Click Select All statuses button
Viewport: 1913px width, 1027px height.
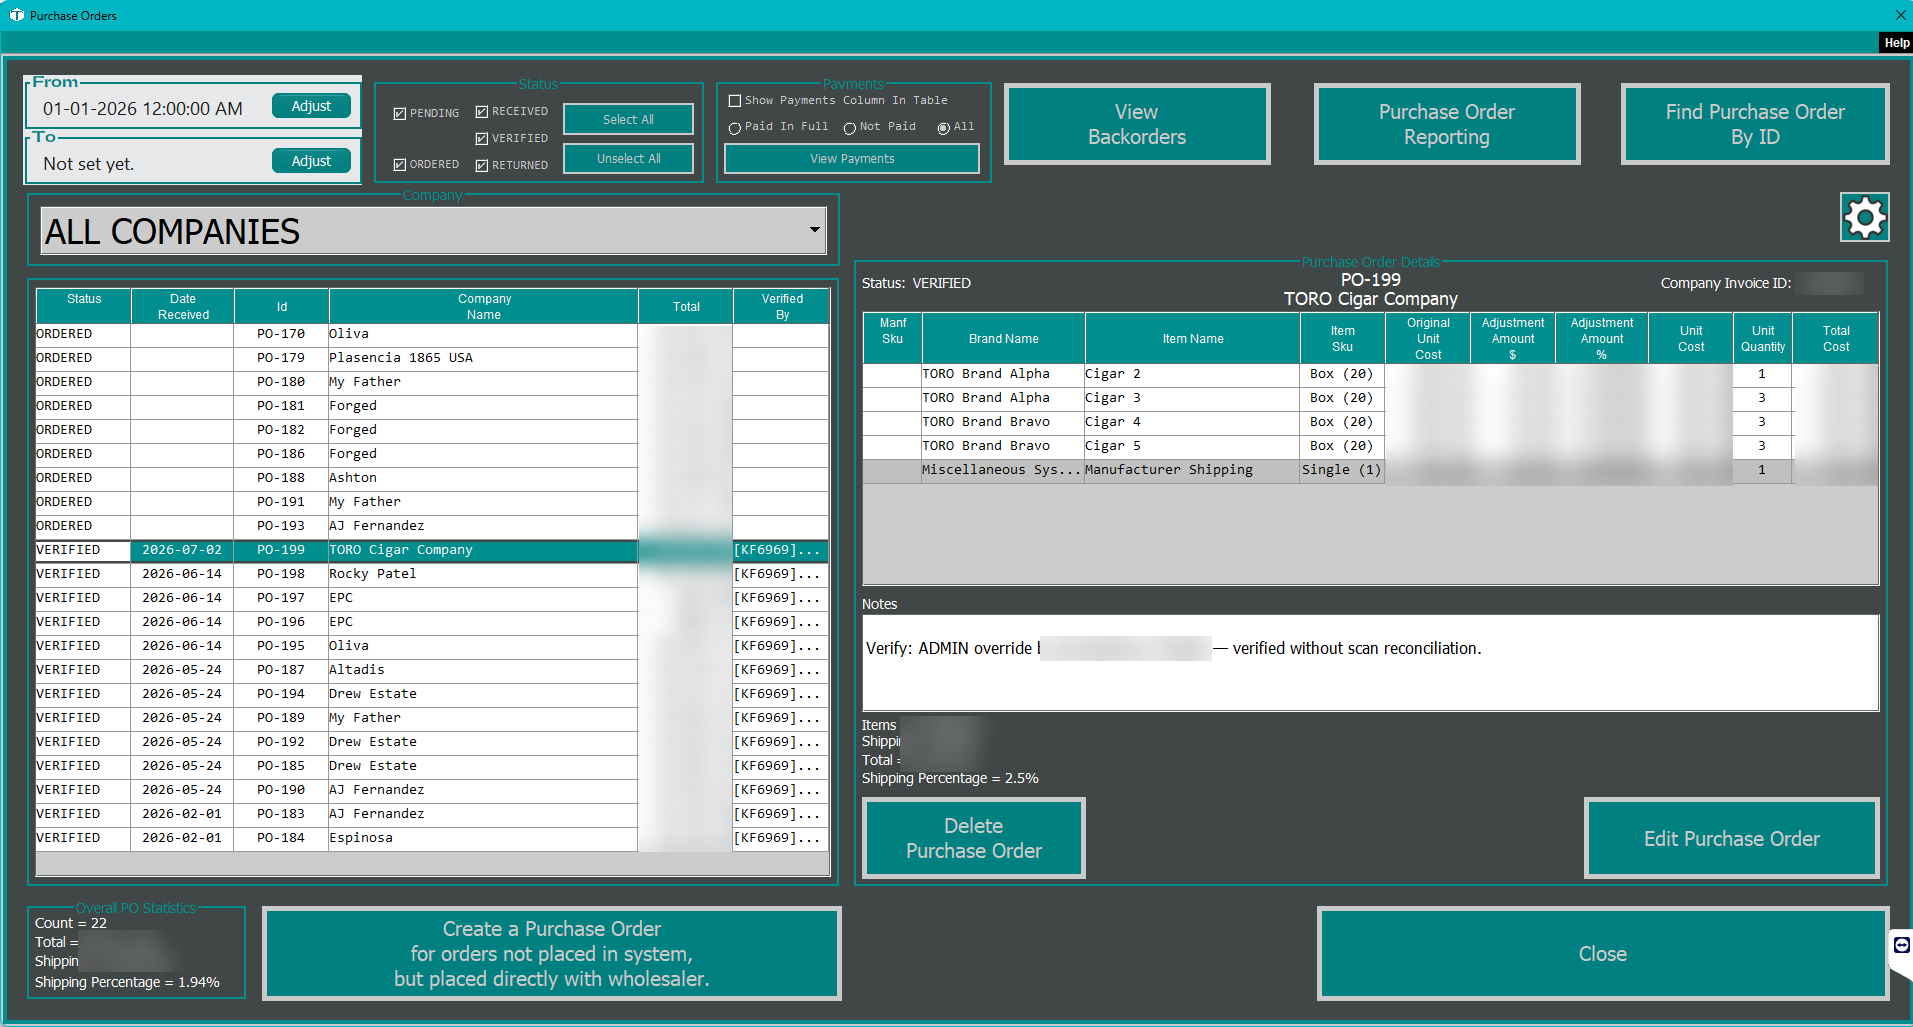(x=628, y=119)
